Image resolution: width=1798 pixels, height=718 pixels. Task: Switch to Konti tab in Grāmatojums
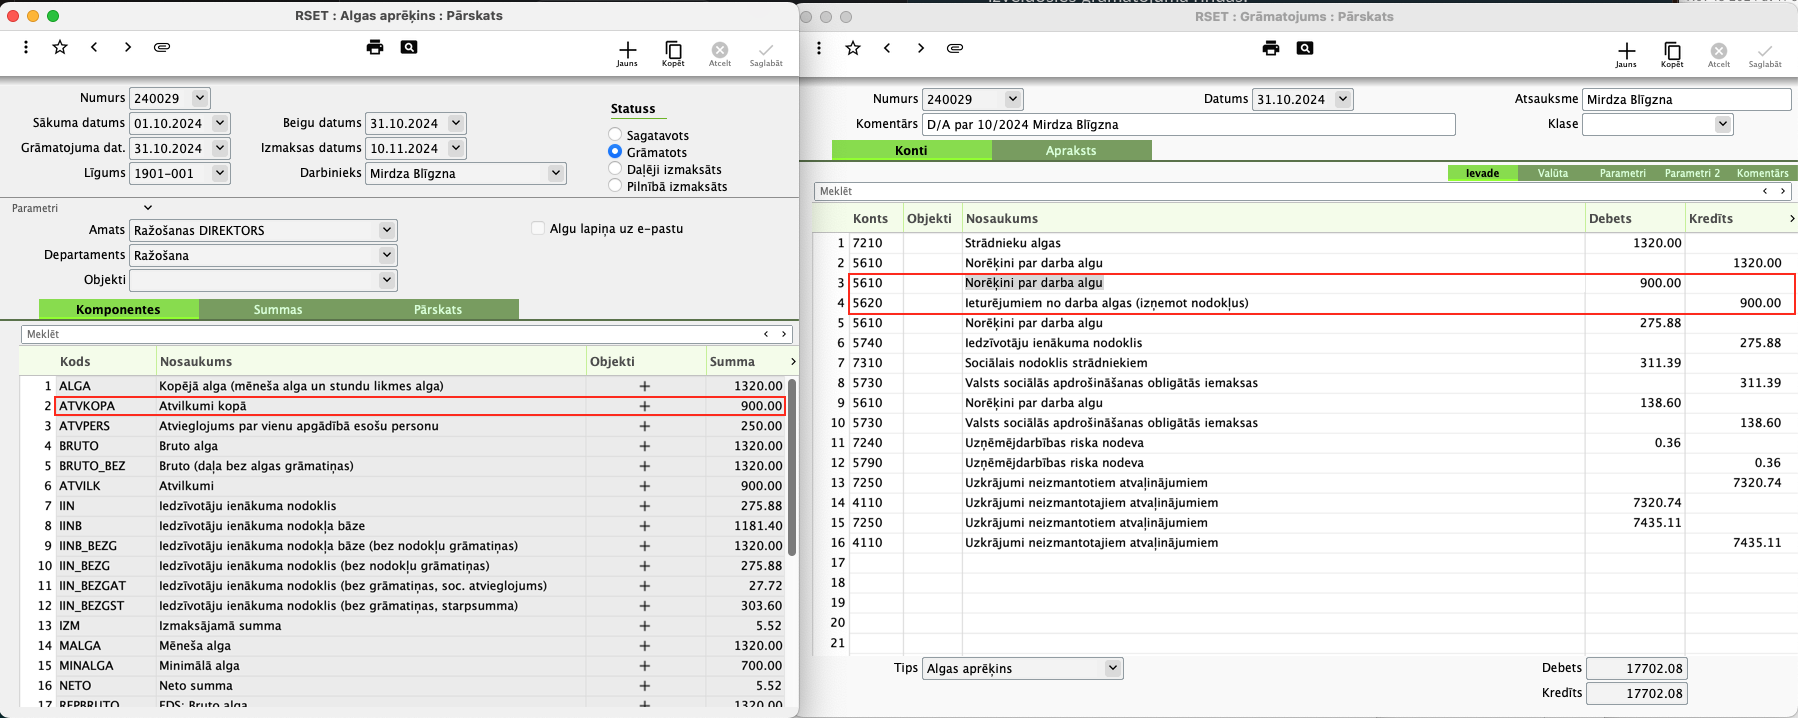(911, 150)
